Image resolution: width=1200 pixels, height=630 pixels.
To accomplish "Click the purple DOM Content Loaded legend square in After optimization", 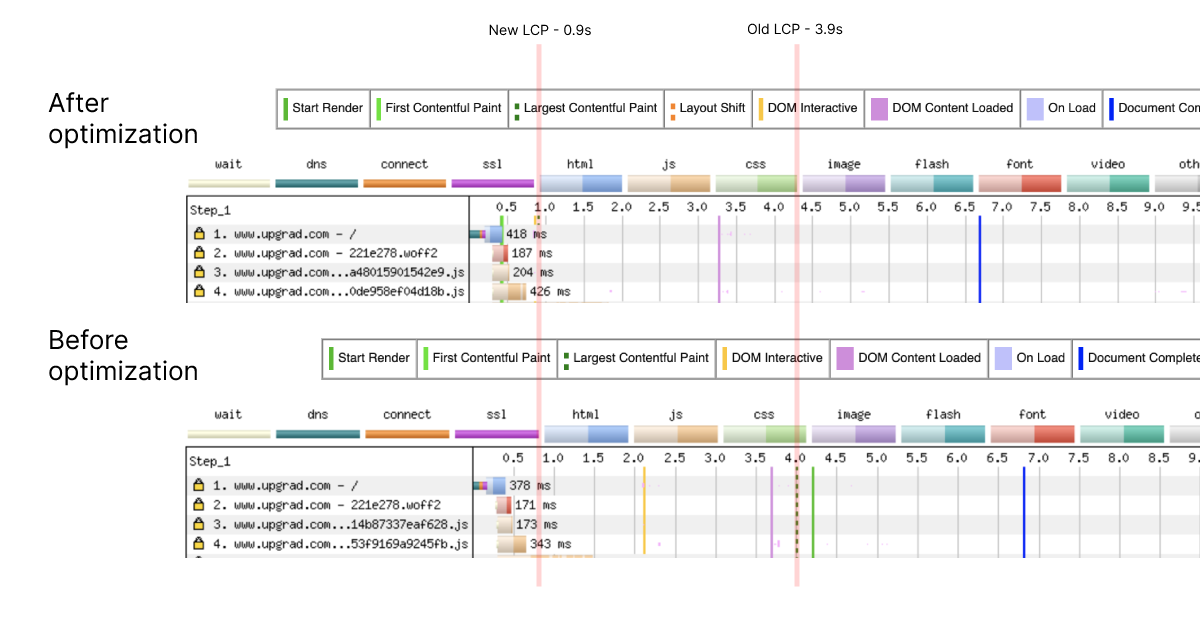I will tap(879, 108).
